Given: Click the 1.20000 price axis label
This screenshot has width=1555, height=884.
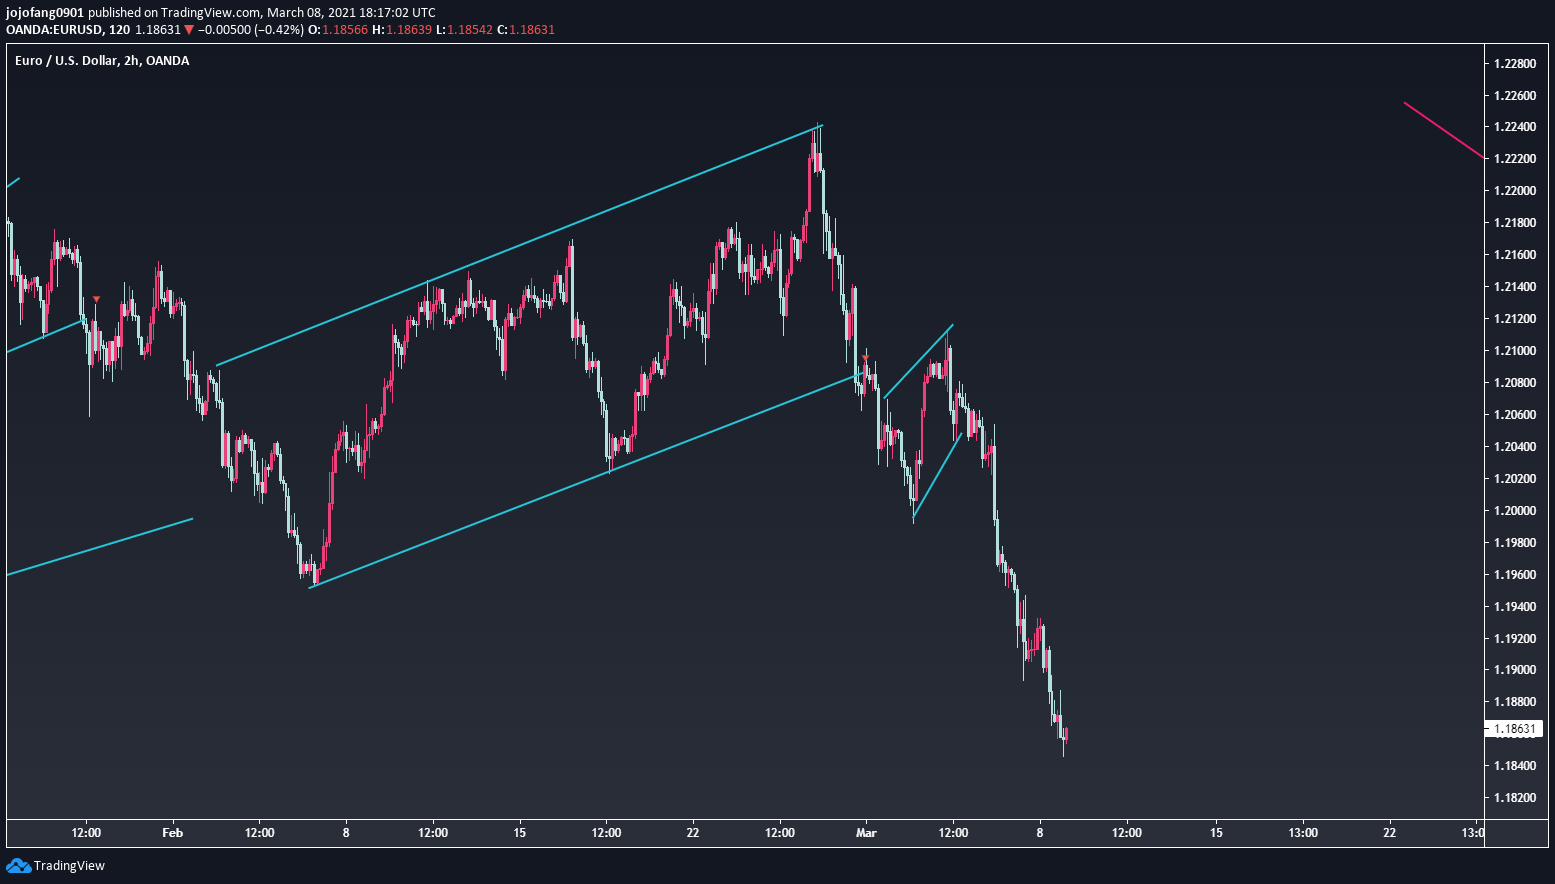Looking at the screenshot, I should pyautogui.click(x=1514, y=511).
